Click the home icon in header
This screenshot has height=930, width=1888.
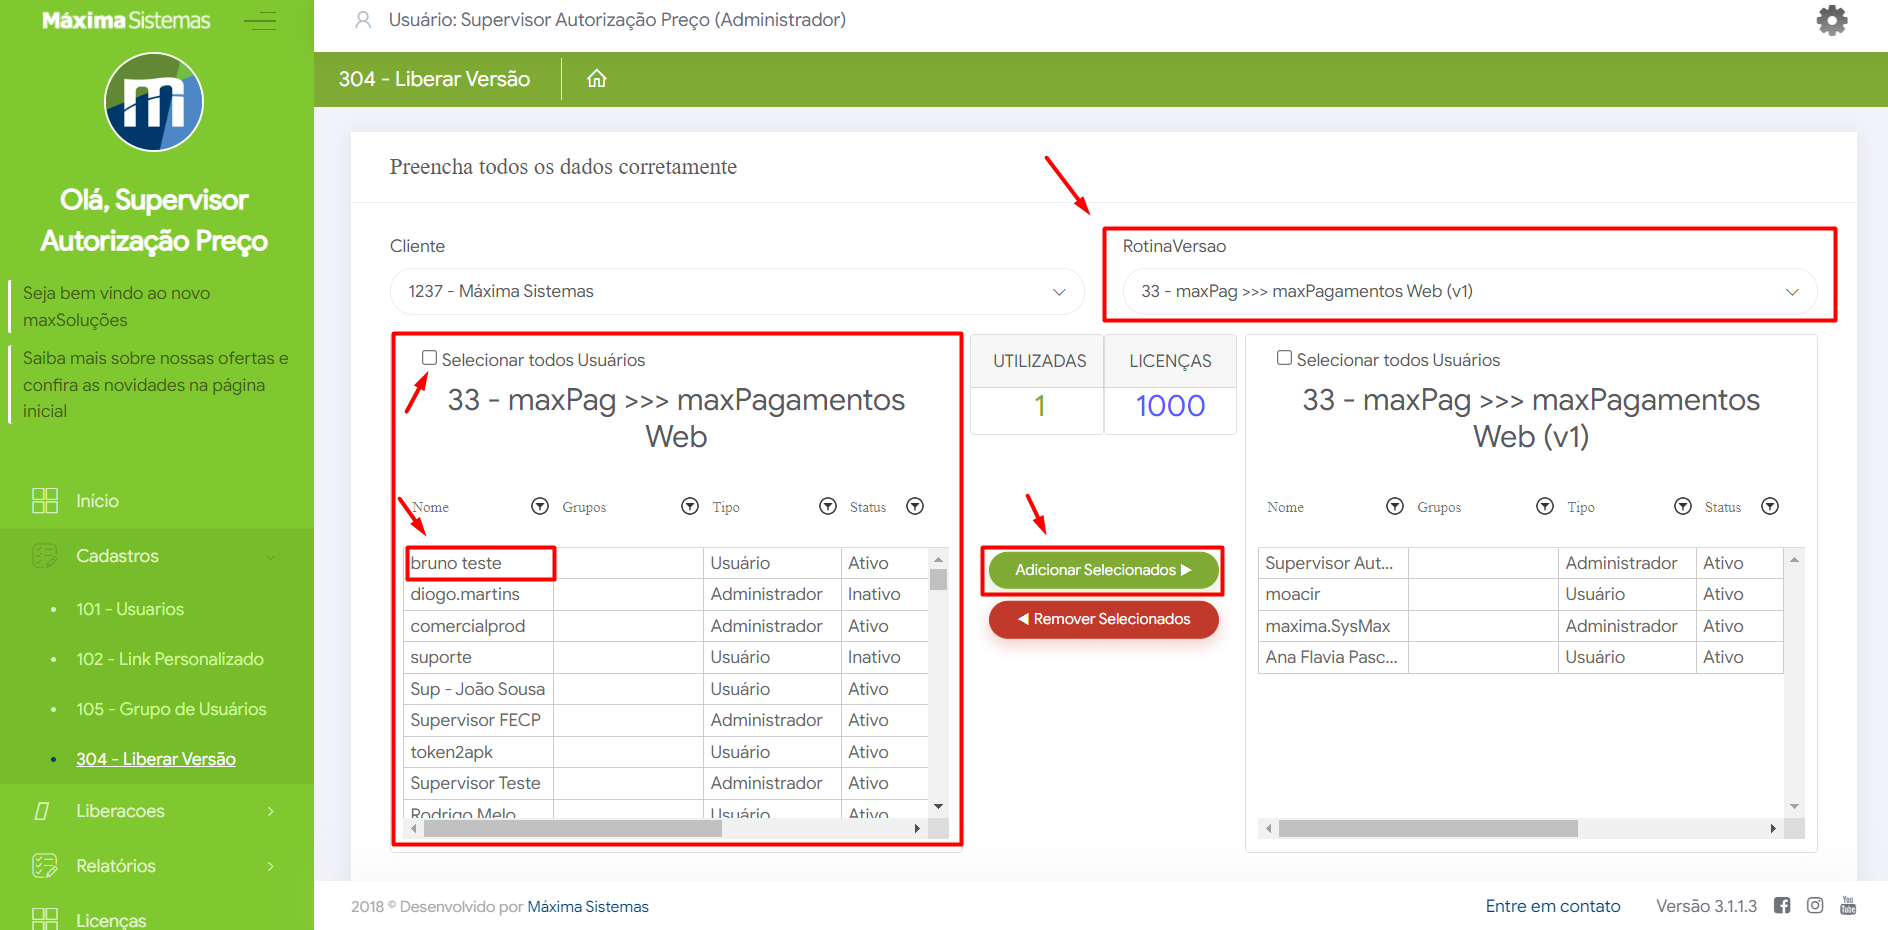(x=596, y=79)
